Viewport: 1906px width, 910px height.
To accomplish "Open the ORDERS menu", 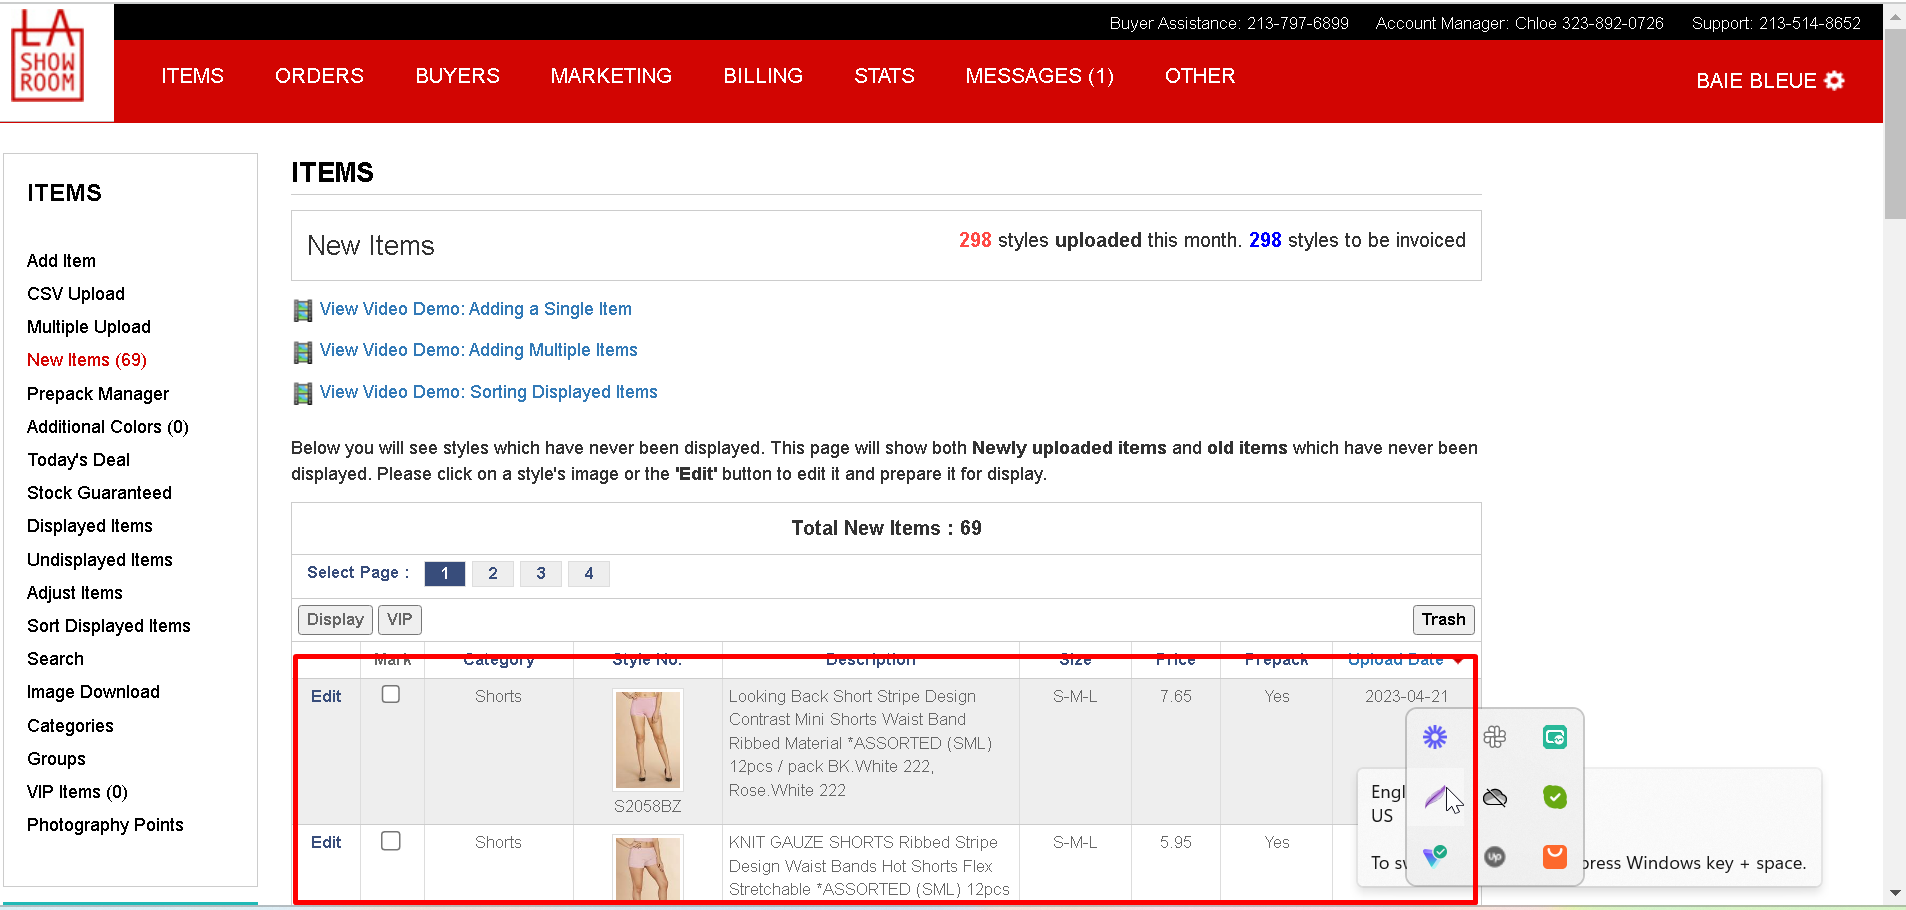I will 320,76.
